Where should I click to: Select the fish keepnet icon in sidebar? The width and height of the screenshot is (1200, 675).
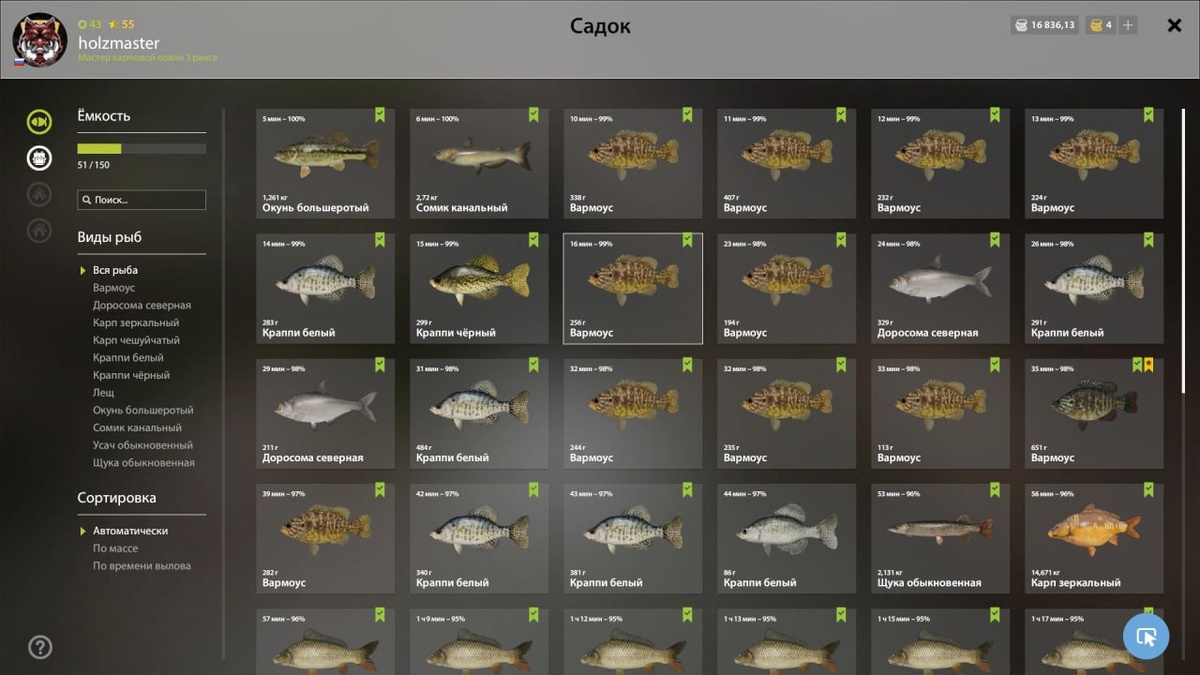point(39,122)
